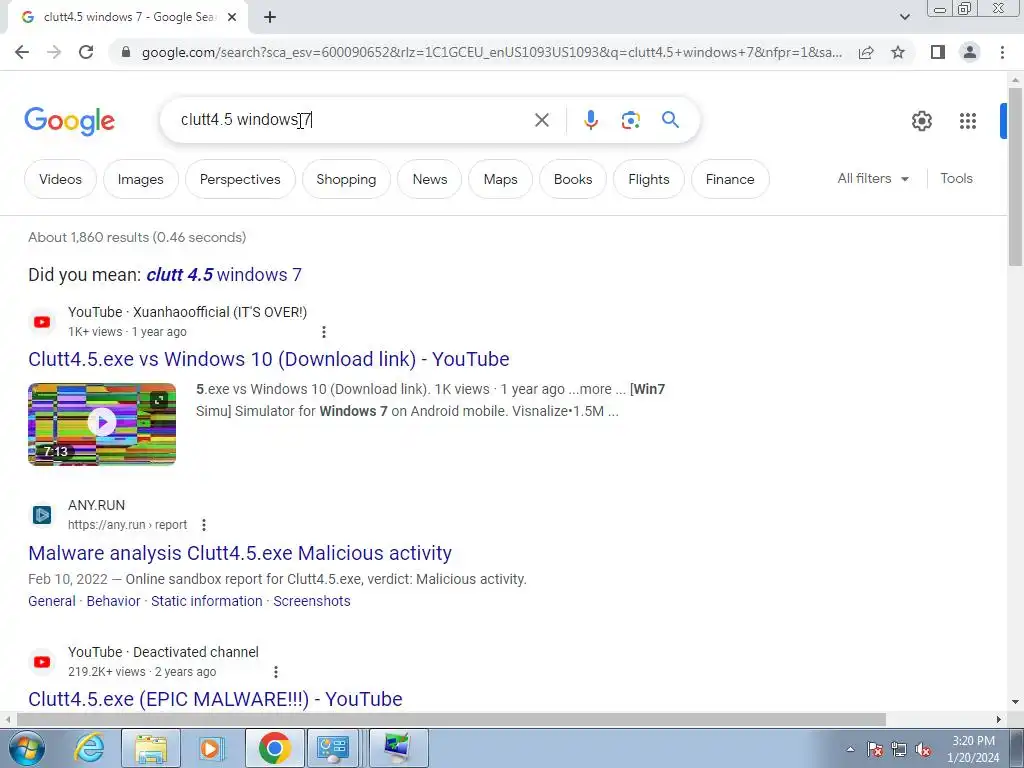Image resolution: width=1024 pixels, height=768 pixels.
Task: Filter results by Perspectives
Action: tap(240, 179)
